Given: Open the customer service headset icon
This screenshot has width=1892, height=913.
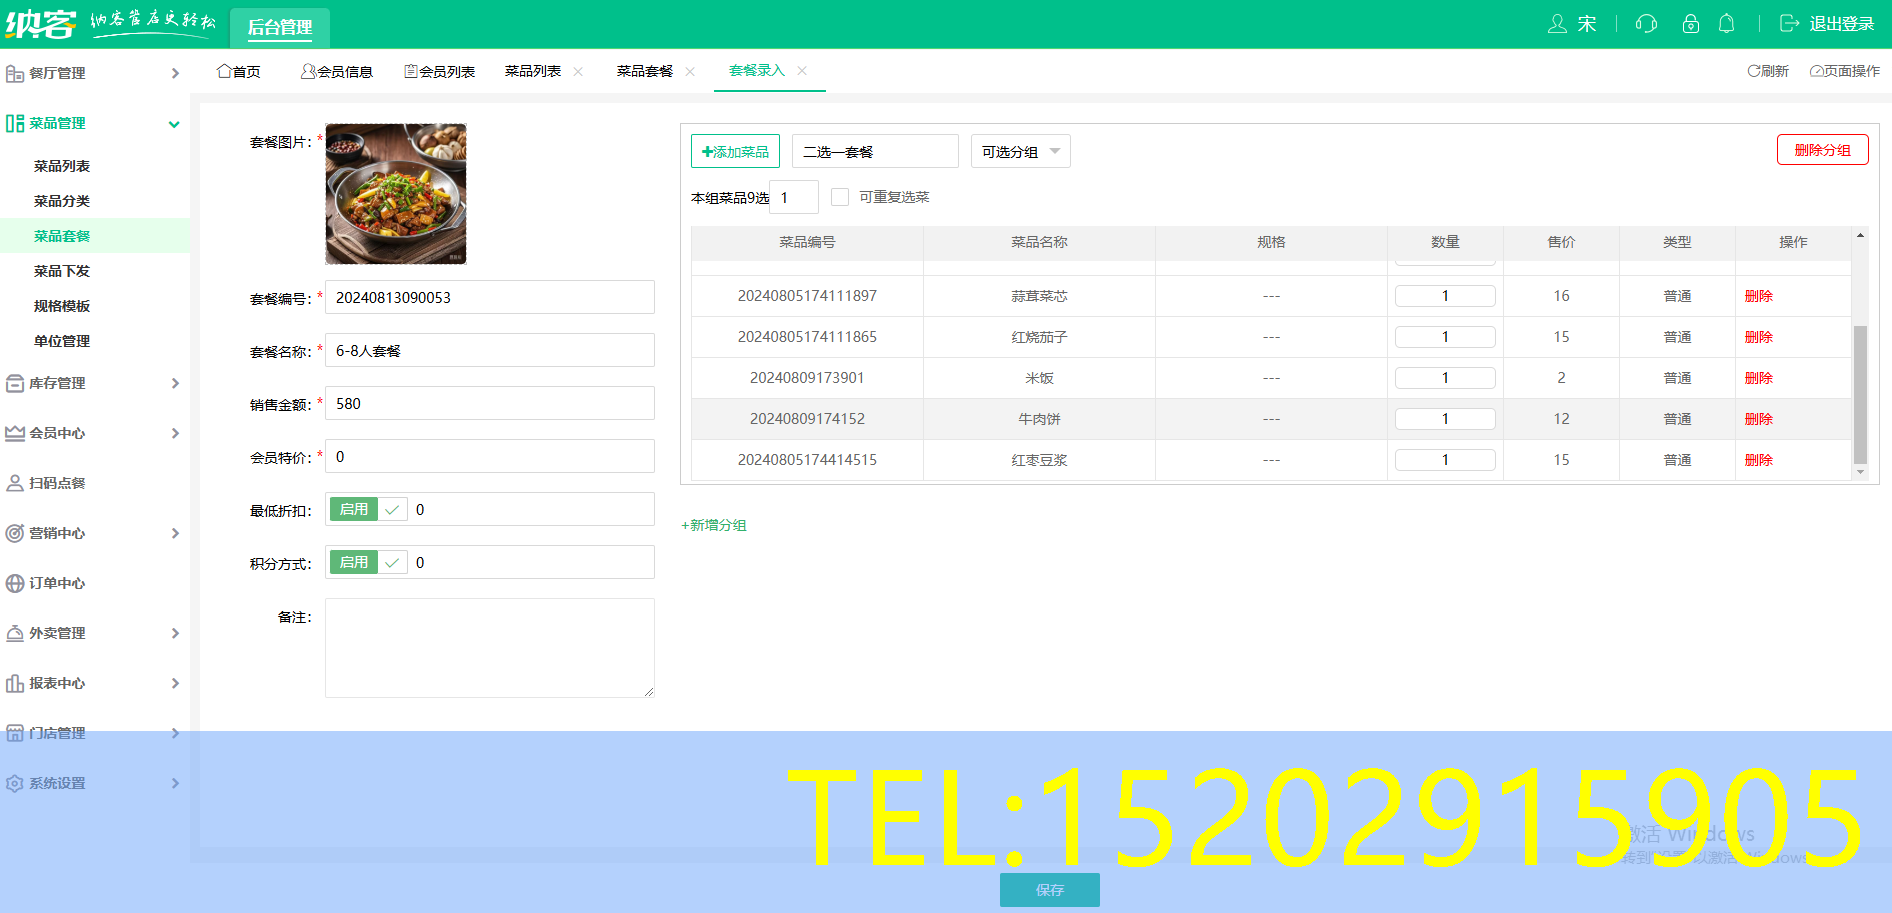Looking at the screenshot, I should (x=1646, y=24).
